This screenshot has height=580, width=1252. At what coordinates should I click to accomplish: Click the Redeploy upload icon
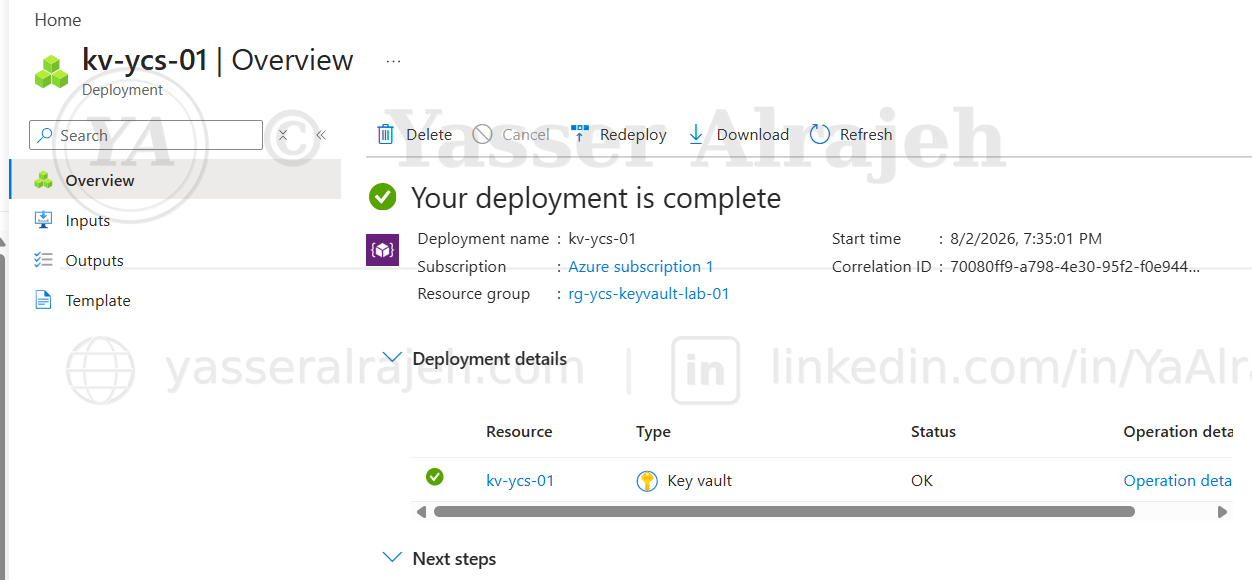(x=580, y=134)
